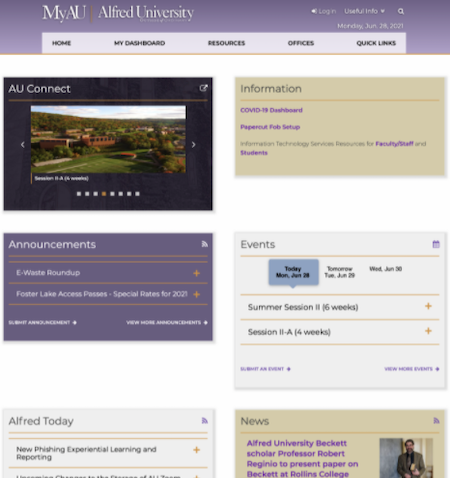Screen dimensions: 450x478
Task: Select the third carousel indicator dot
Action: (x=96, y=194)
